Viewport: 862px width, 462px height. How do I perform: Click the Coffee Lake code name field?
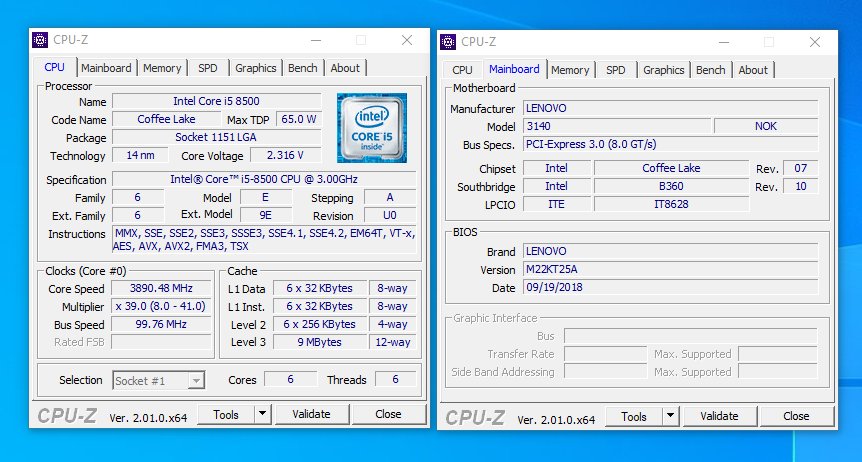166,119
